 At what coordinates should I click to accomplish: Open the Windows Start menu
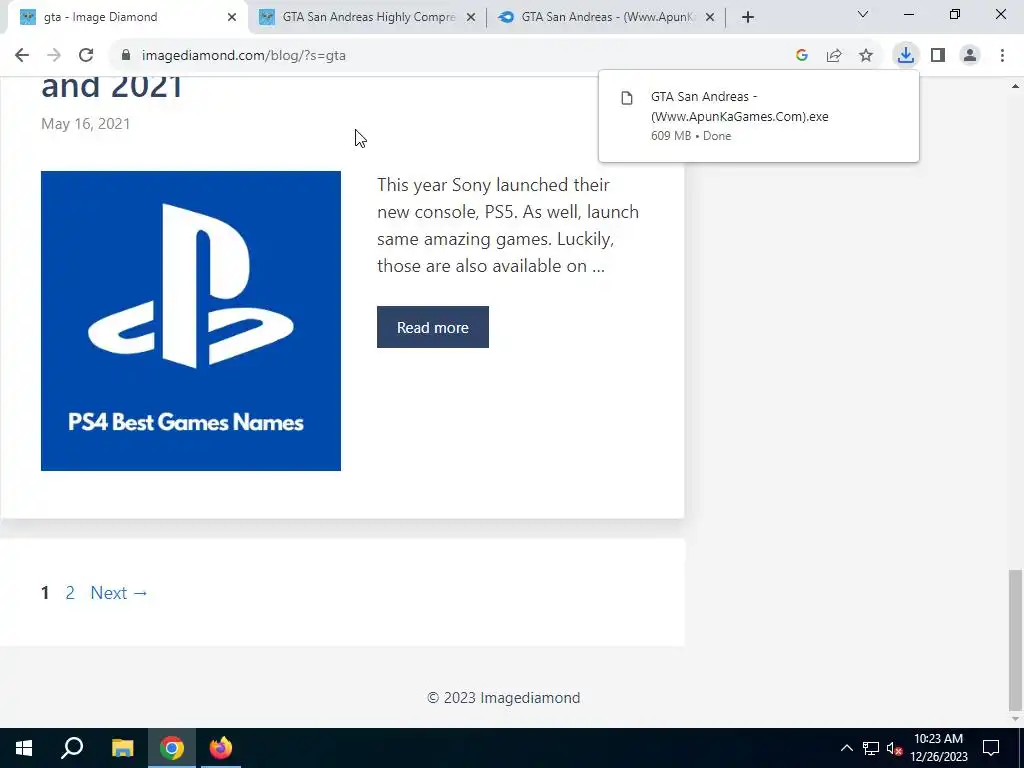point(24,748)
